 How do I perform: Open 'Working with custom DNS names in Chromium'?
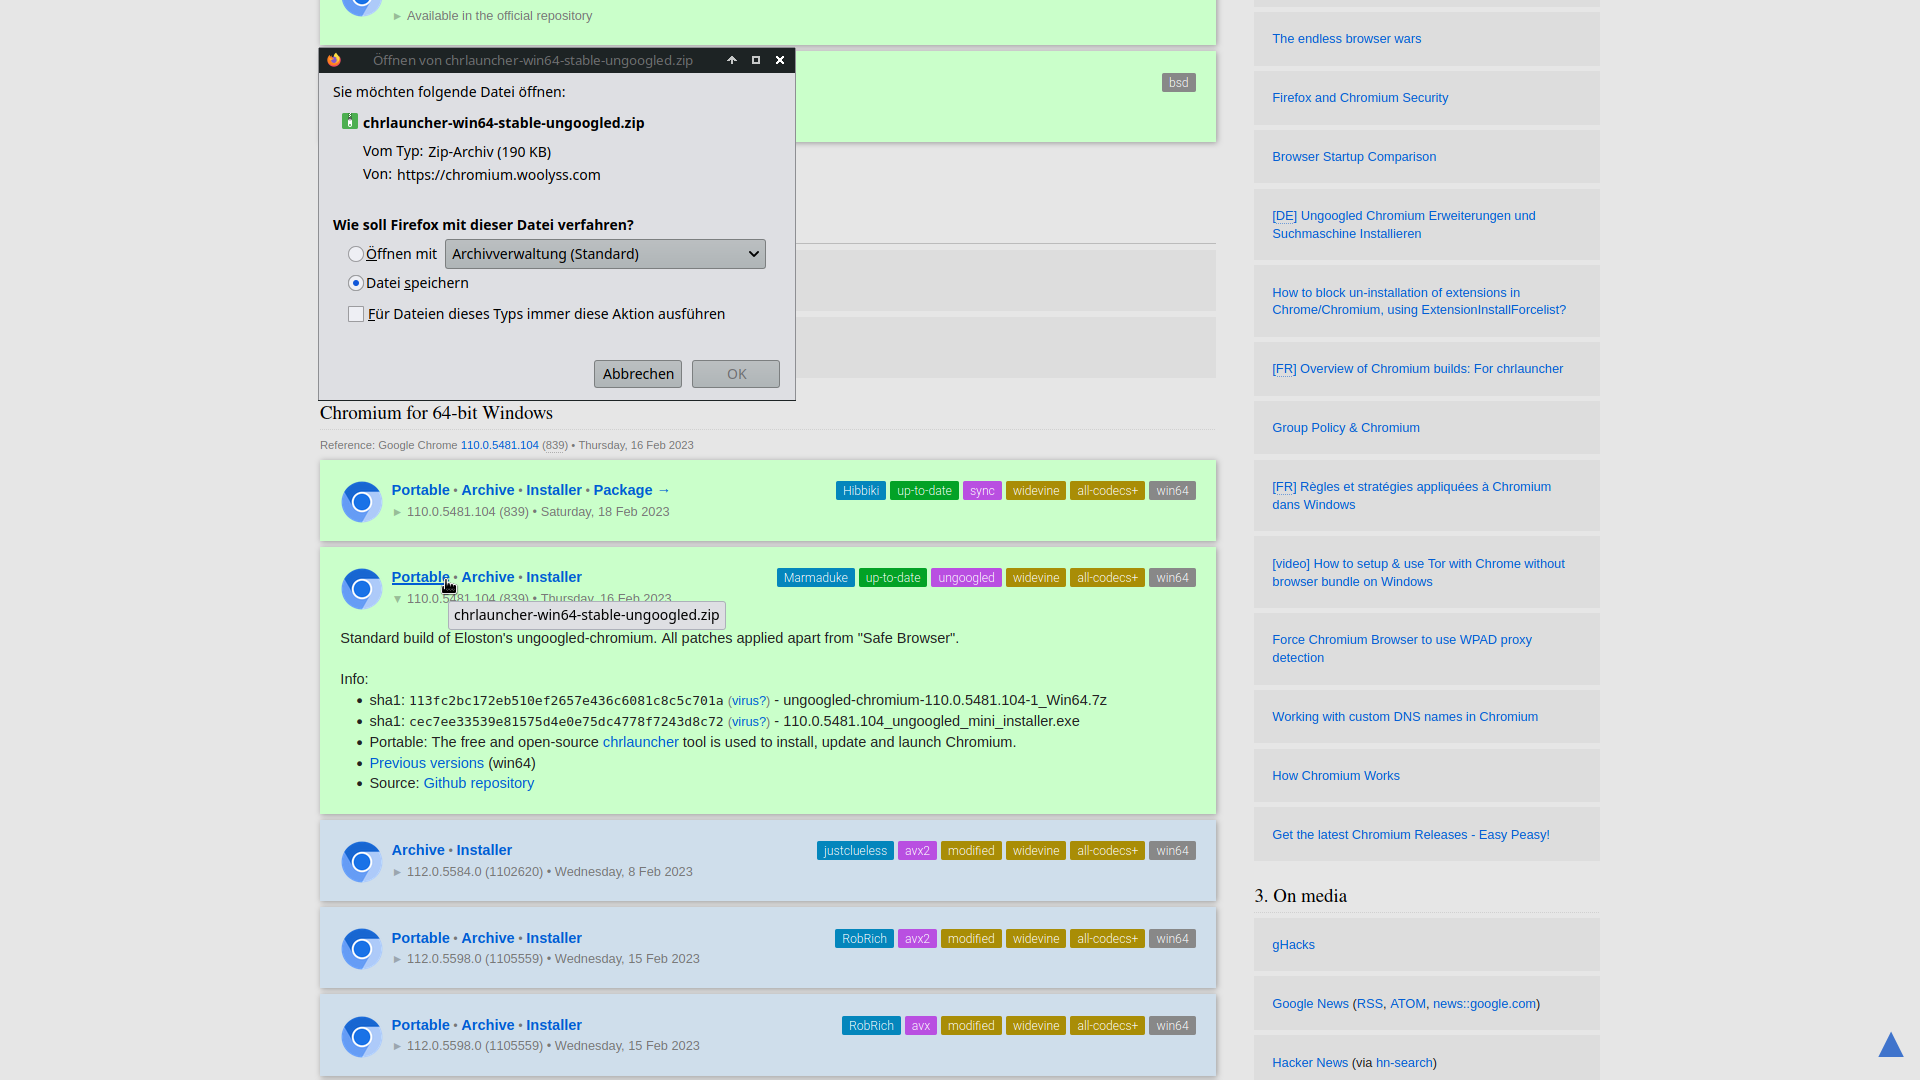(x=1405, y=717)
